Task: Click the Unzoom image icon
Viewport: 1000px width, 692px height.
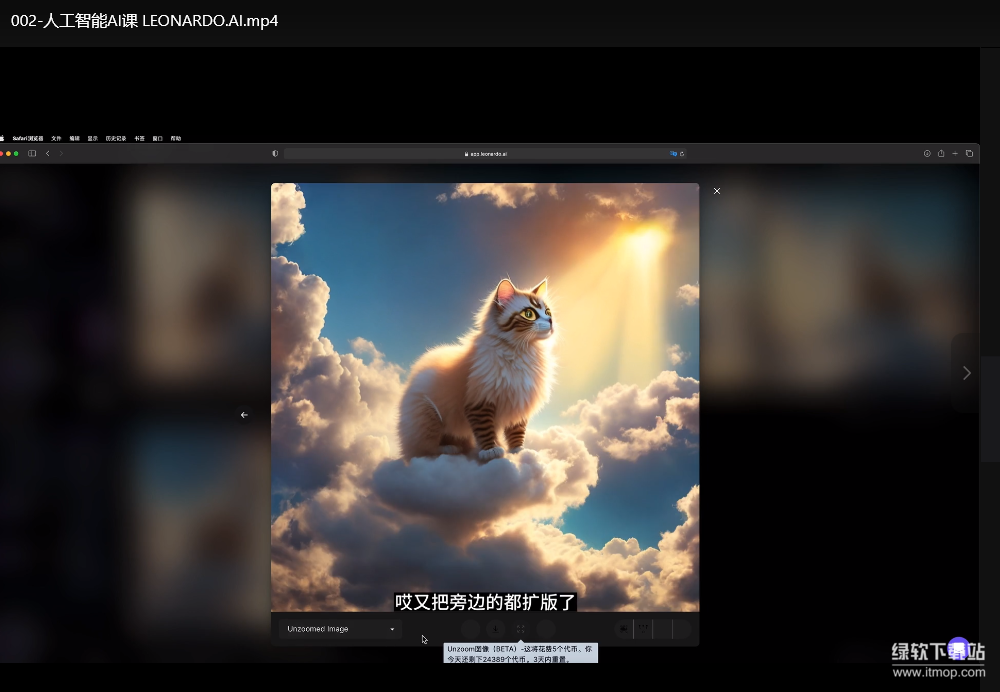Action: (x=521, y=629)
